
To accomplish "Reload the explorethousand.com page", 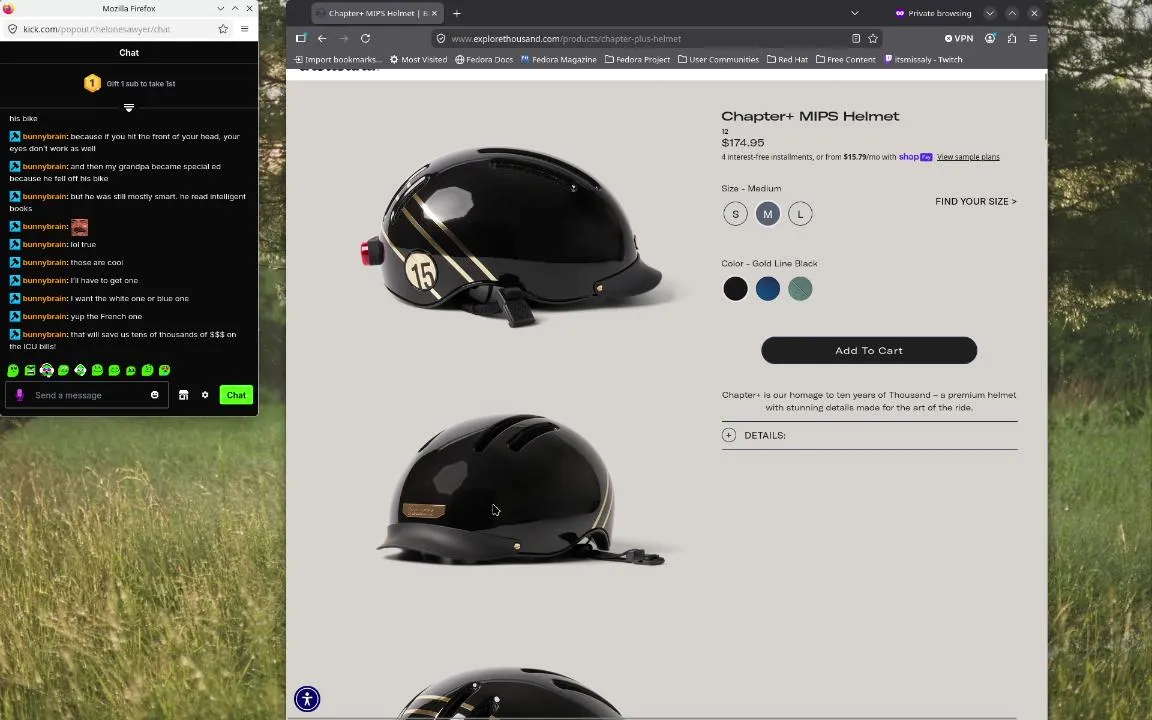I will 365,38.
